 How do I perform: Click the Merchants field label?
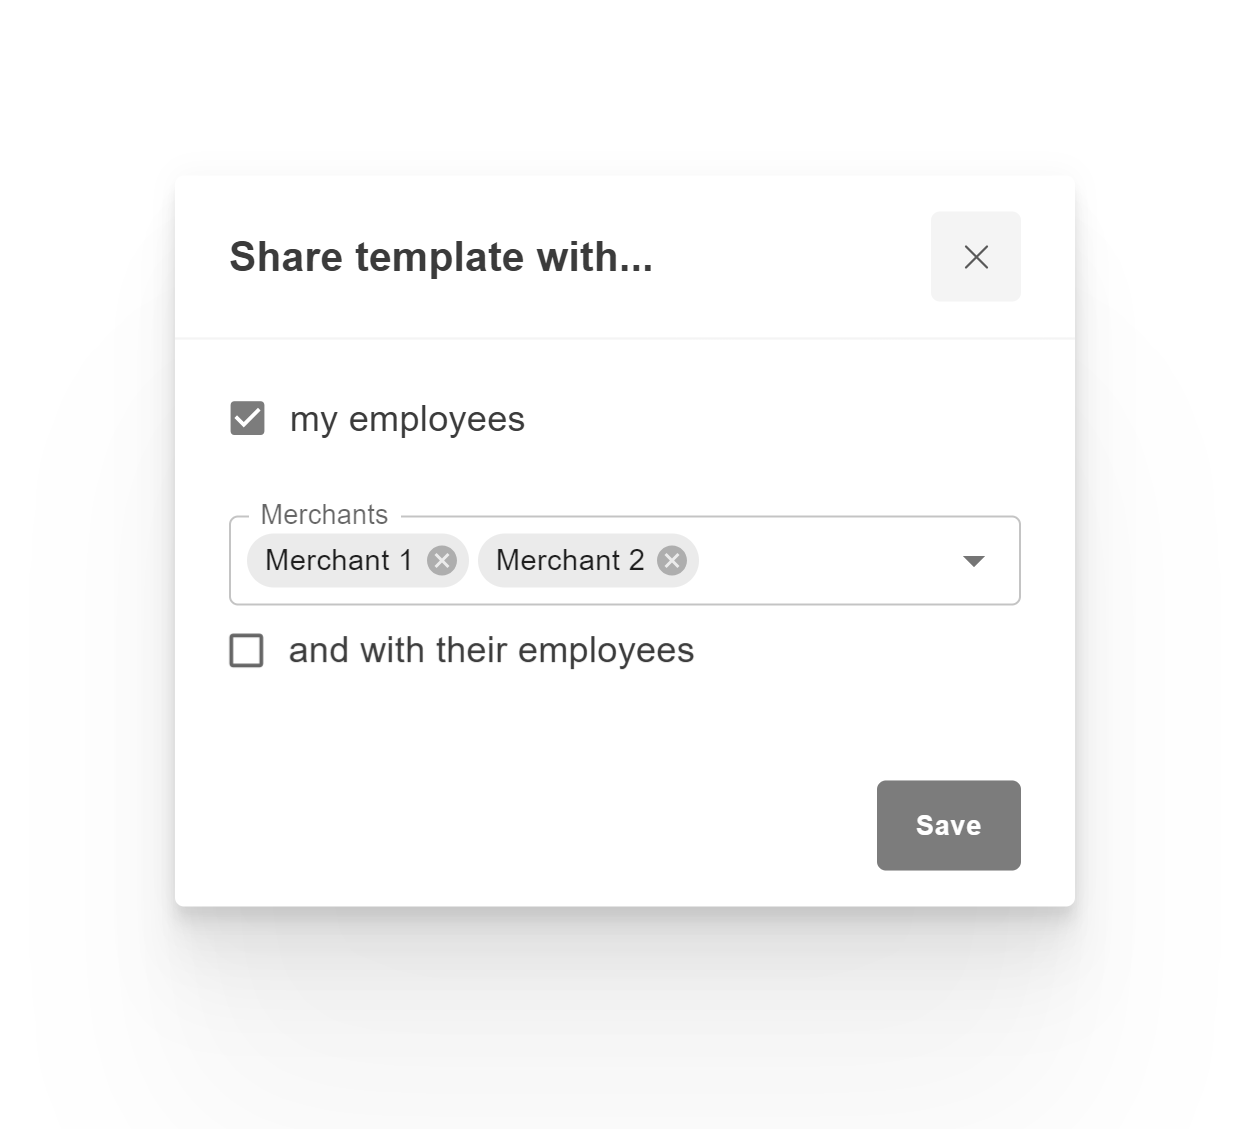pos(324,515)
